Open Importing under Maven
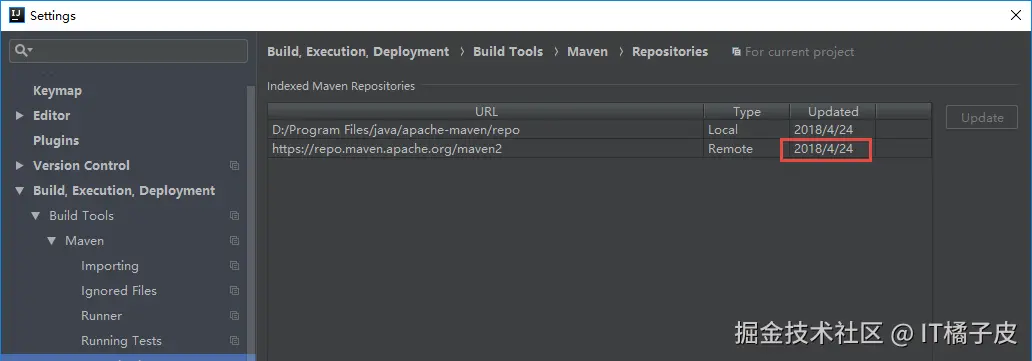The height and width of the screenshot is (361, 1032). tap(110, 265)
